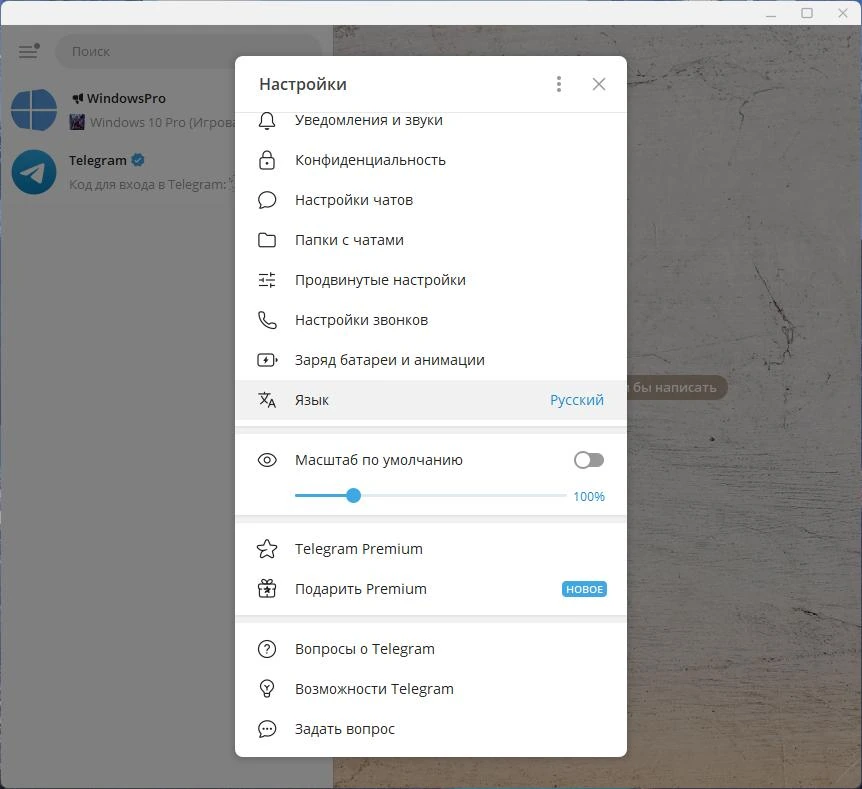Open Подарить Premium entry
The height and width of the screenshot is (789, 862).
[x=431, y=589]
